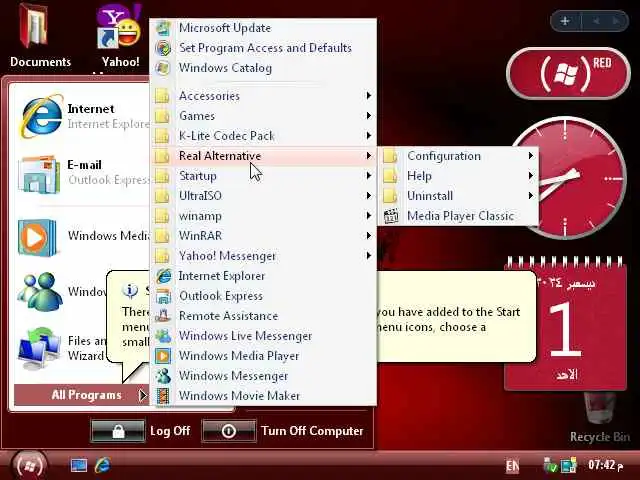This screenshot has height=480, width=640.
Task: Click the All Programs button
Action: (x=82, y=395)
